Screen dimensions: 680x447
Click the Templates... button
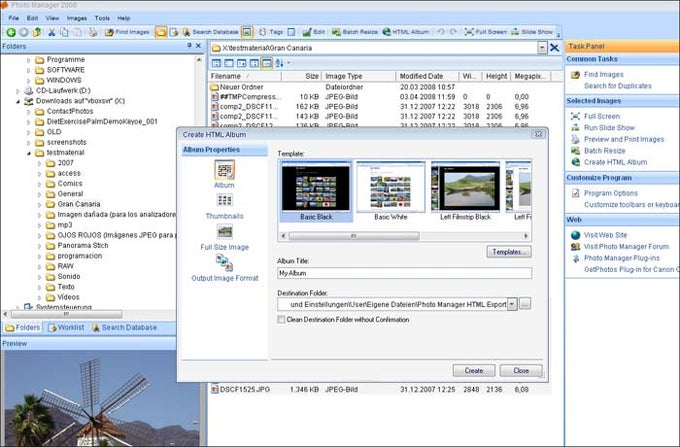pyautogui.click(x=509, y=252)
